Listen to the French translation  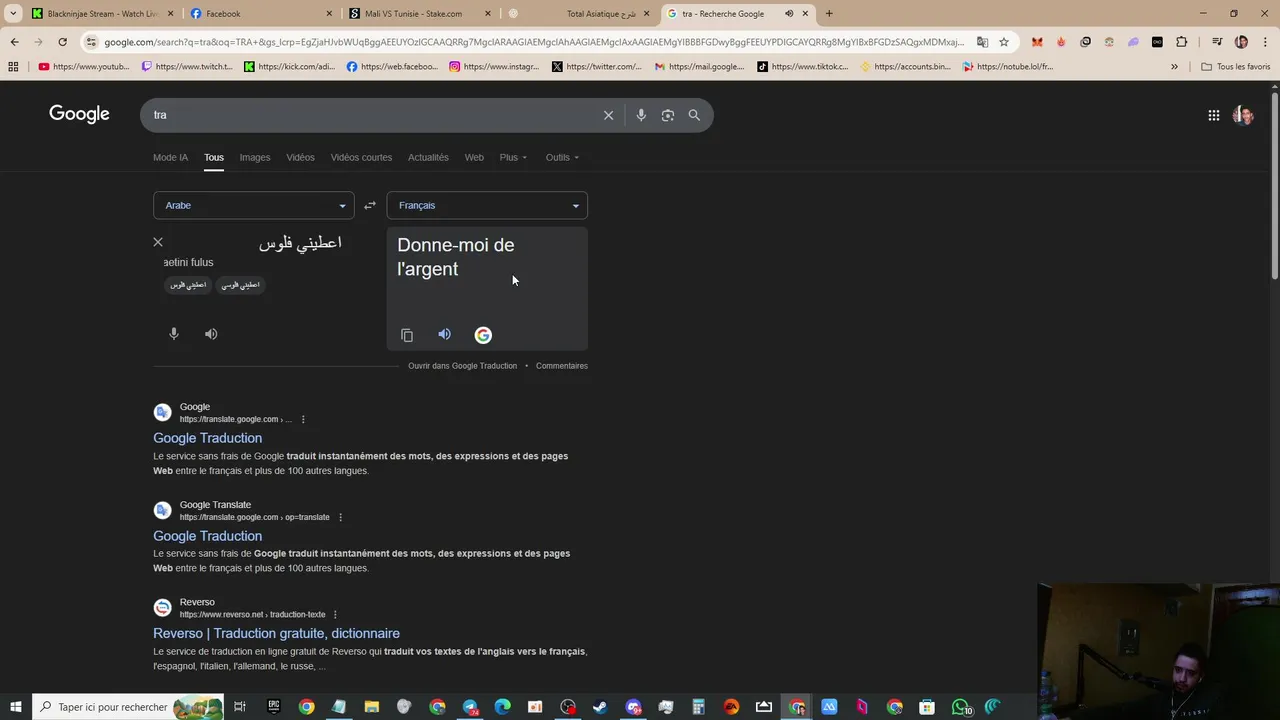[x=444, y=335]
